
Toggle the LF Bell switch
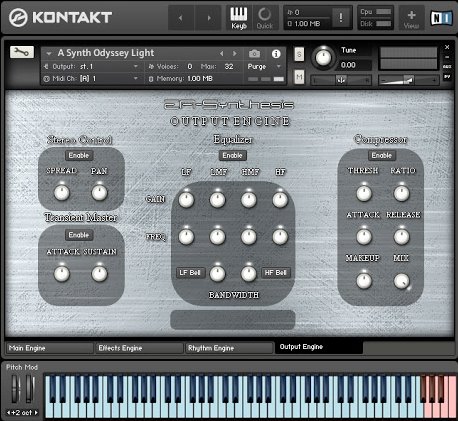tap(190, 273)
